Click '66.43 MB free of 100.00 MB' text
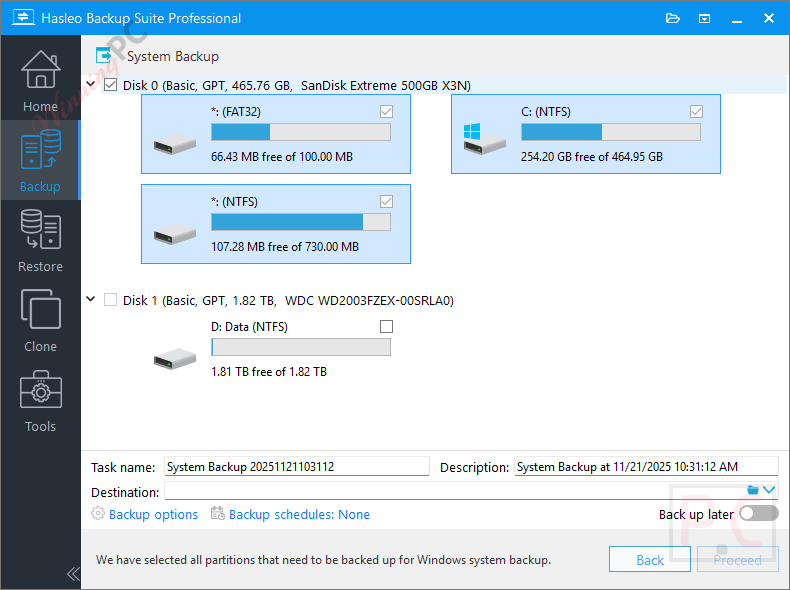The image size is (790, 590). click(282, 157)
